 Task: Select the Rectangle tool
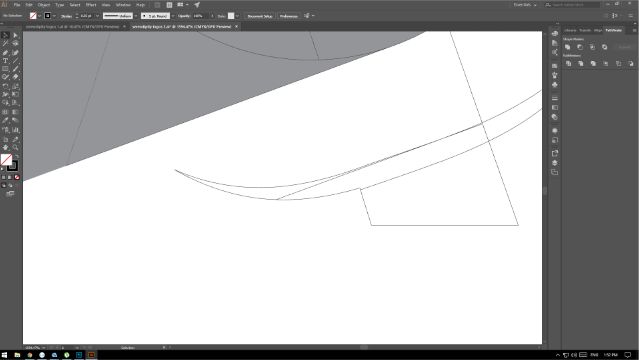[5, 69]
